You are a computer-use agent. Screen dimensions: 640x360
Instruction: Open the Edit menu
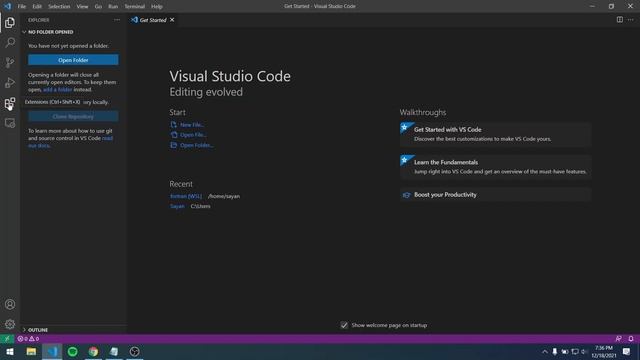click(x=37, y=7)
